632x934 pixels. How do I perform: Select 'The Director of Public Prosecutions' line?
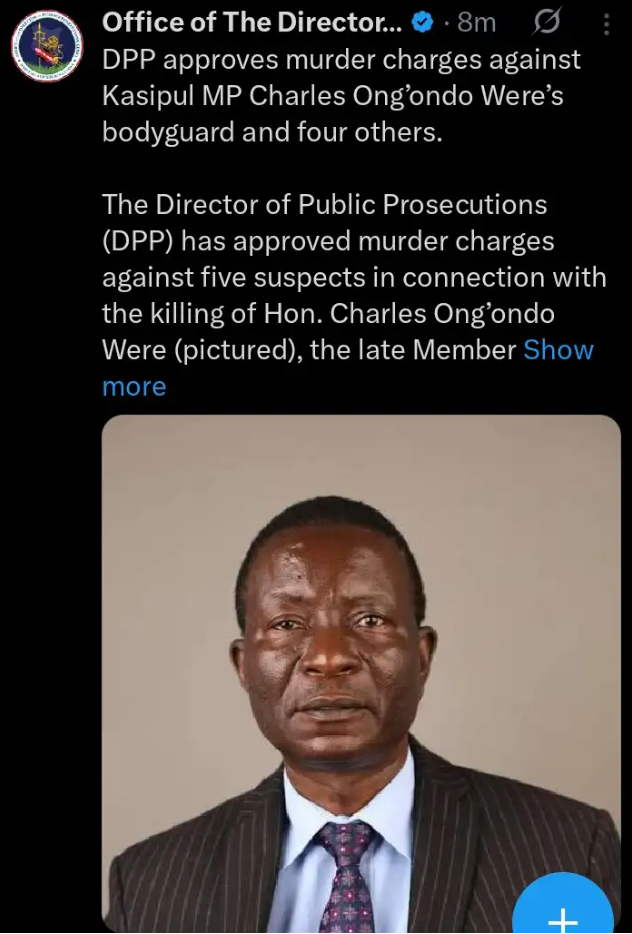point(325,205)
